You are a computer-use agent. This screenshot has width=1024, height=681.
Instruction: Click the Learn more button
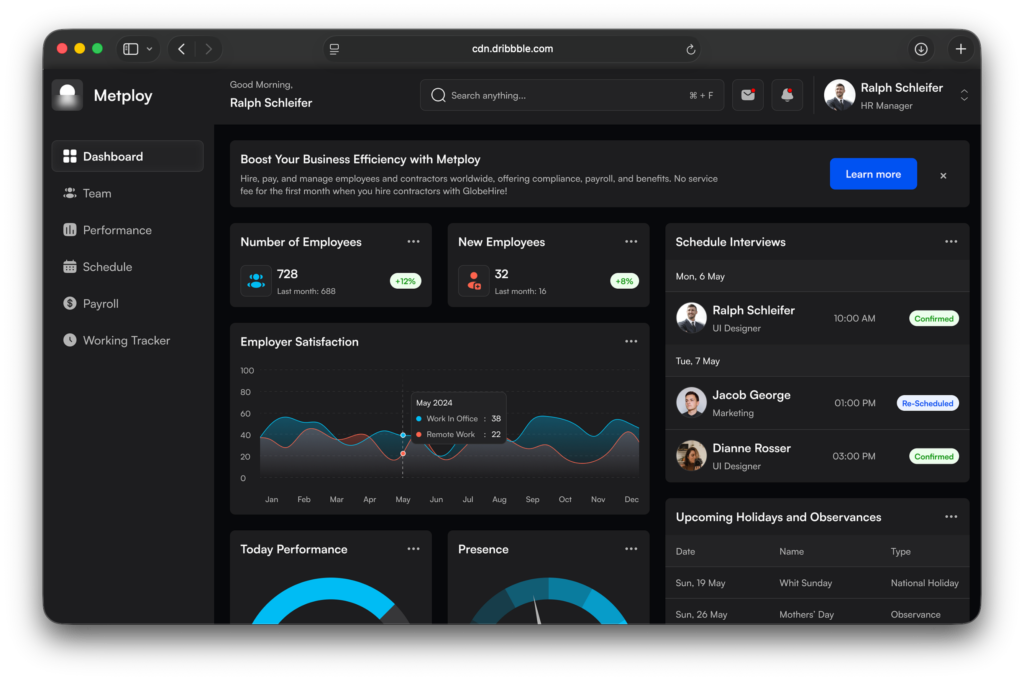873,174
